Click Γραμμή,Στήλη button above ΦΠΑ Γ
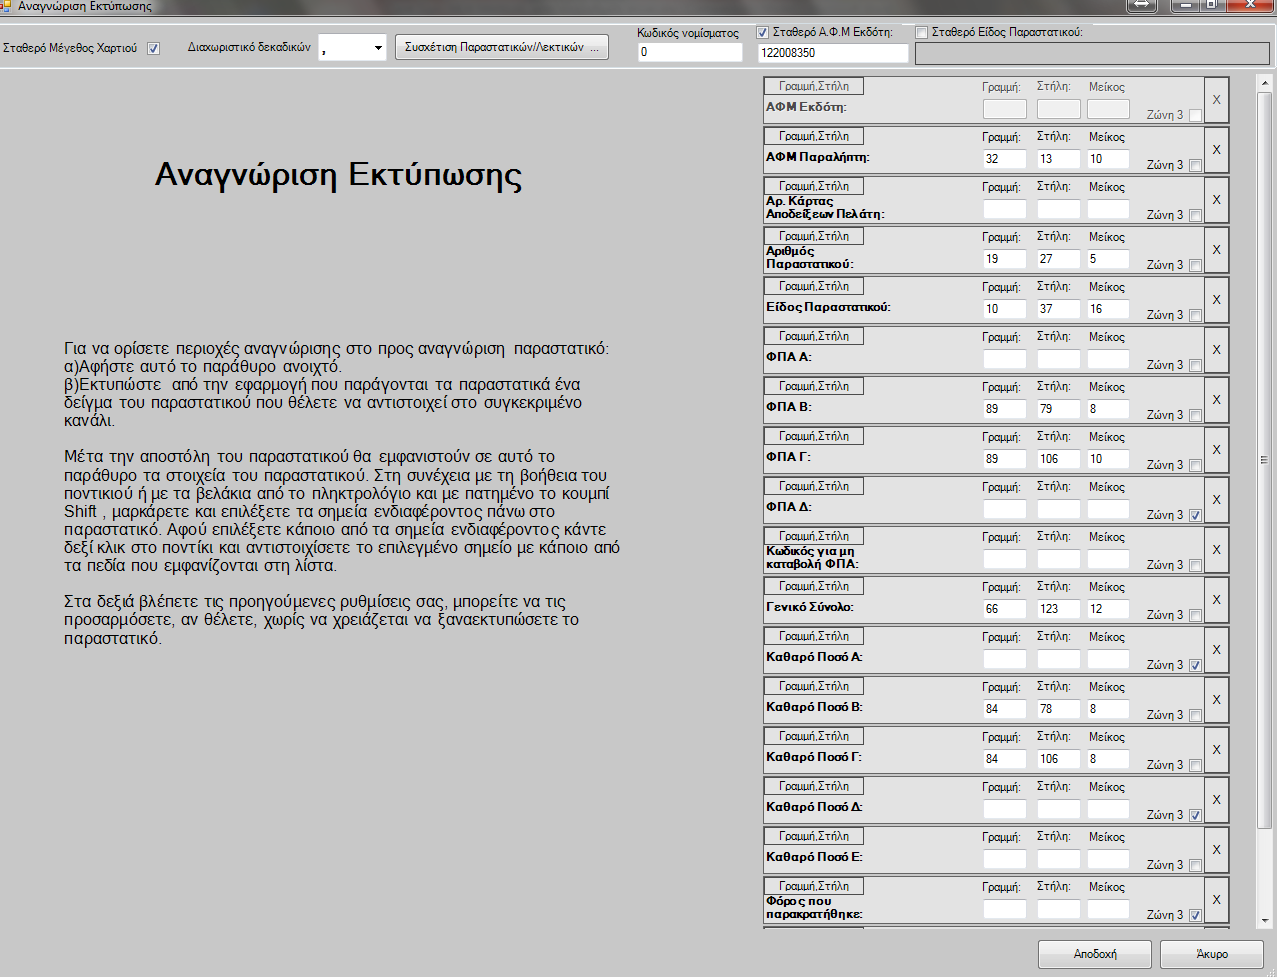The image size is (1281, 977). [x=814, y=436]
